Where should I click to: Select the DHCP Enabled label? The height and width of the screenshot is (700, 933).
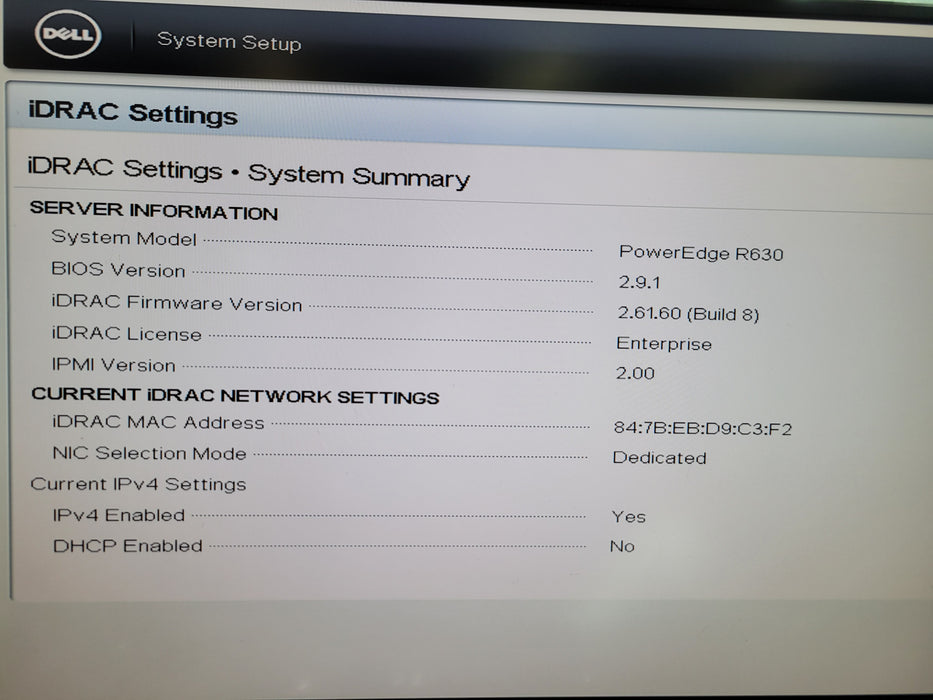[128, 546]
